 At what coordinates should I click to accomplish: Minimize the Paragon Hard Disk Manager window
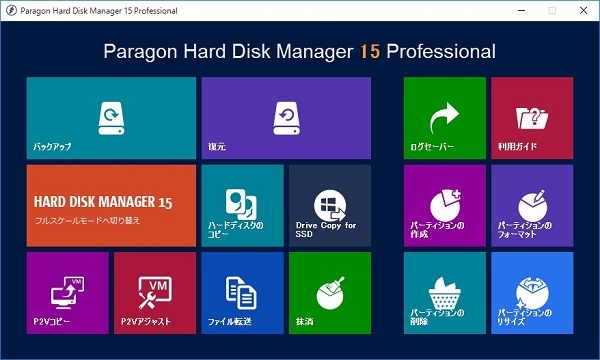click(x=521, y=10)
